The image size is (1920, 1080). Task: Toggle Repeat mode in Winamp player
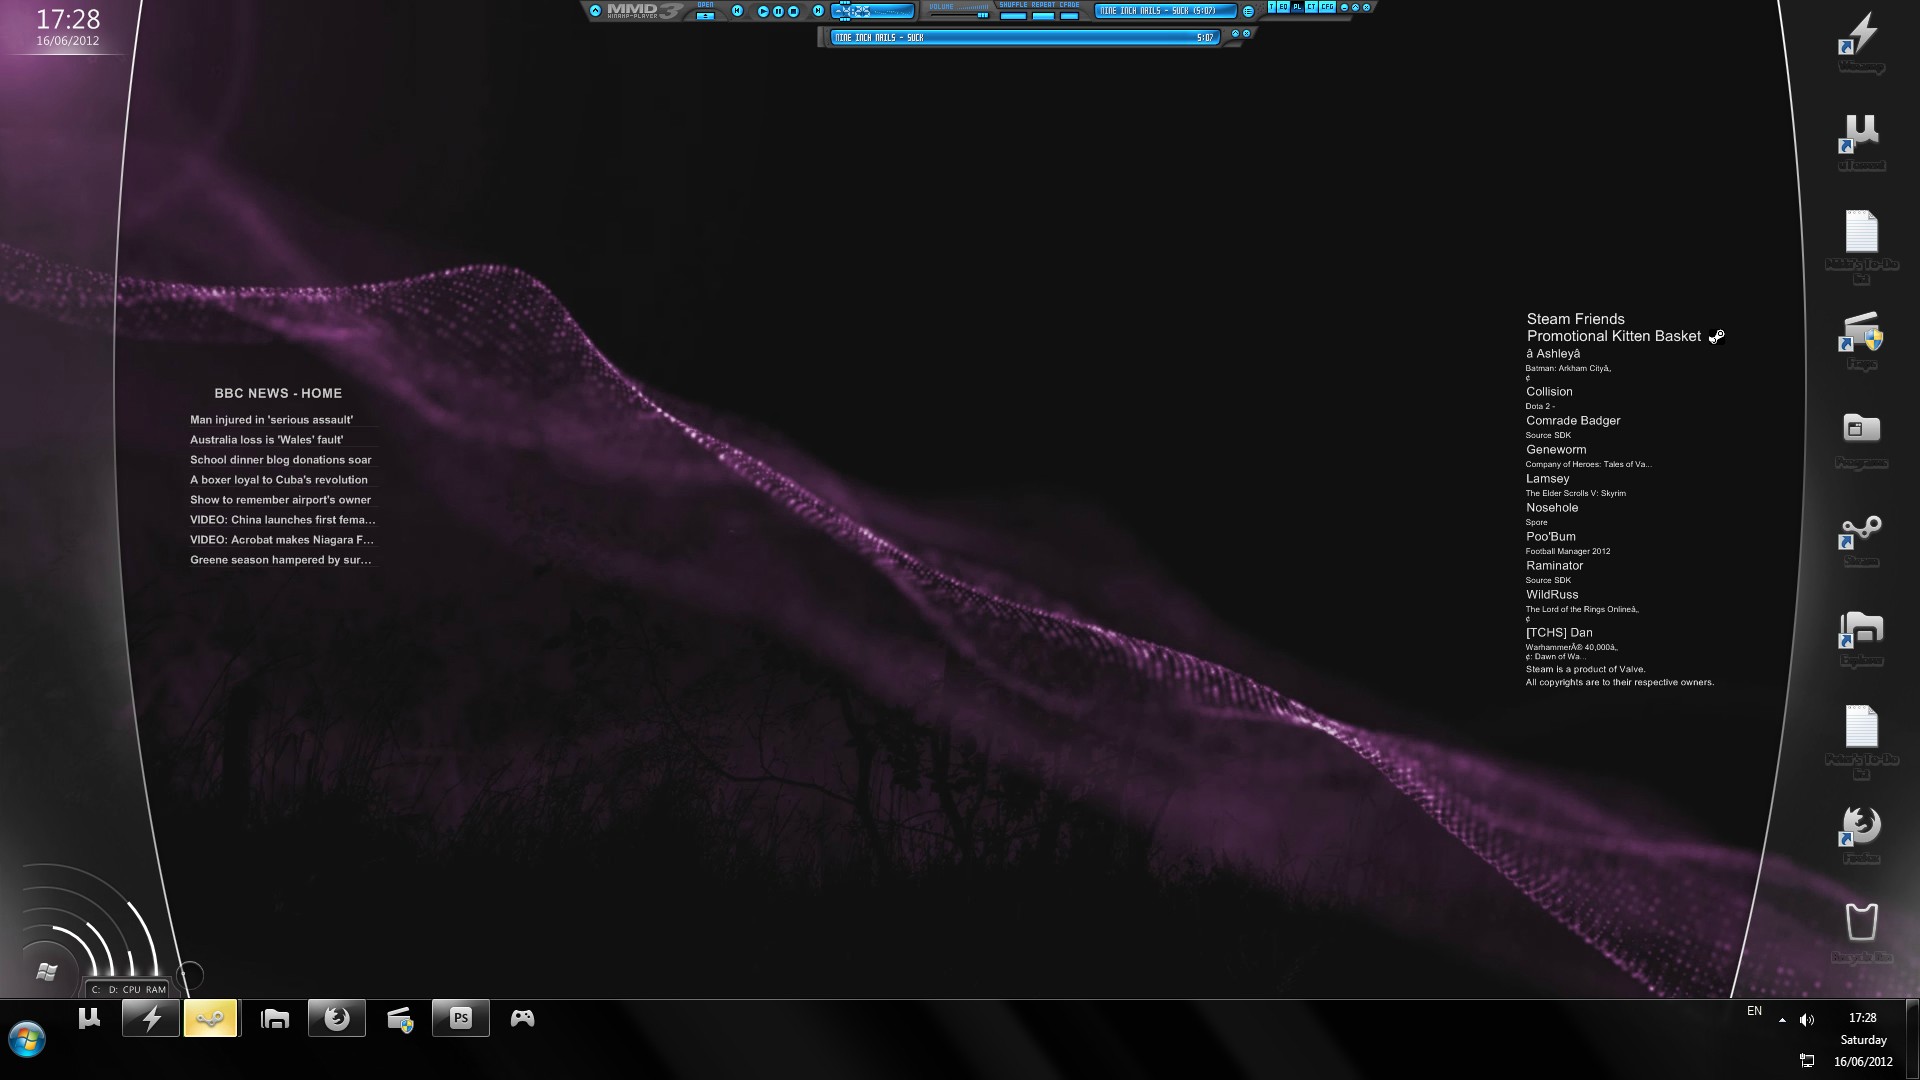click(1043, 16)
